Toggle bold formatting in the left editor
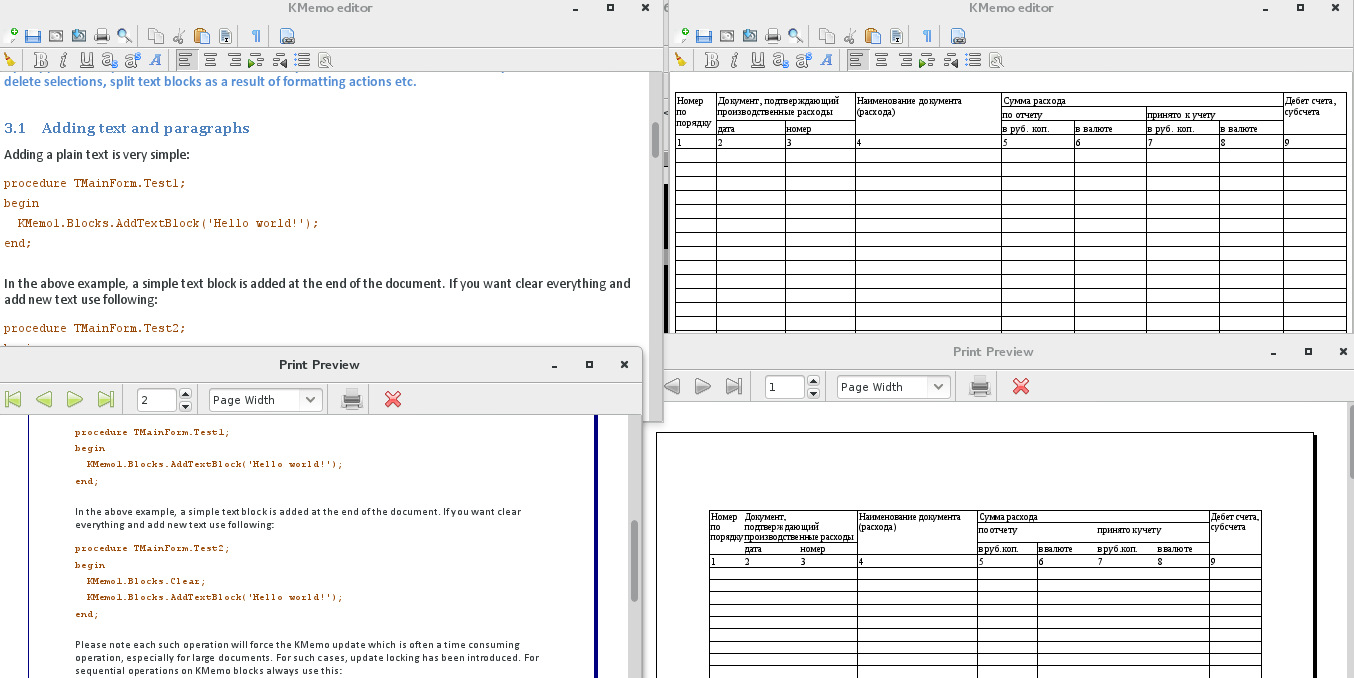This screenshot has height=678, width=1354. tap(40, 60)
